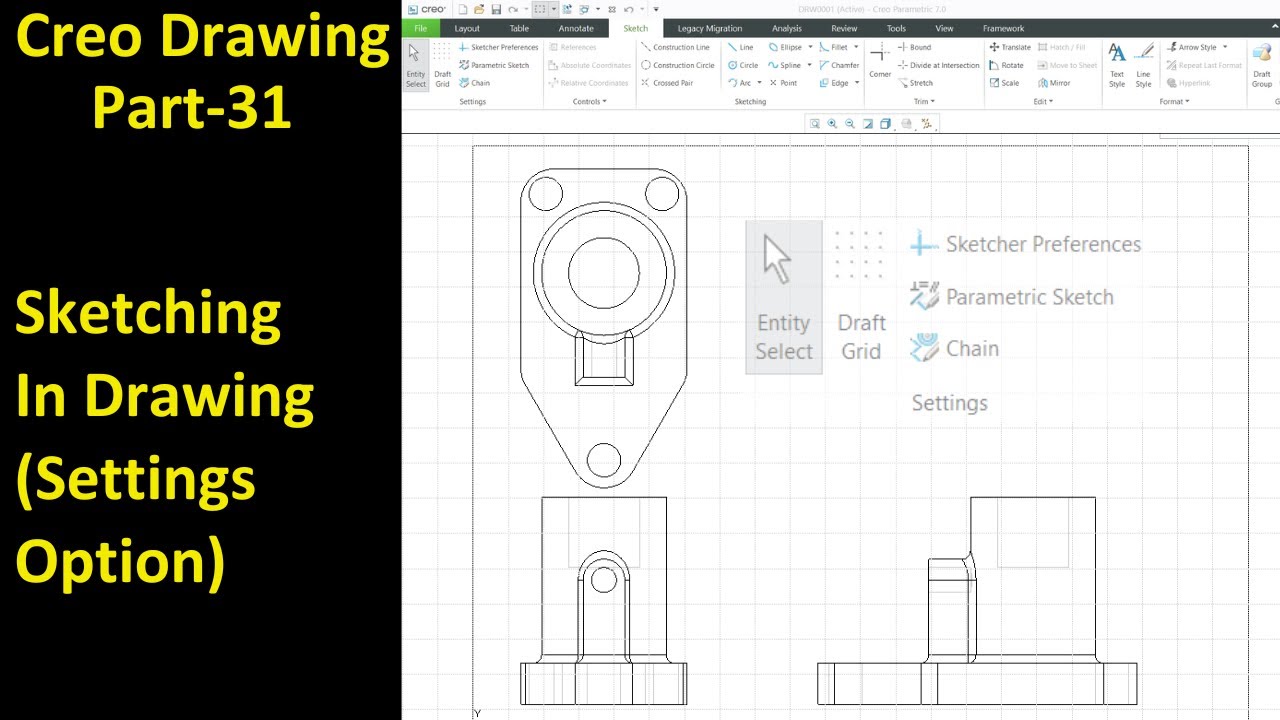Choose the Construction Circle tool
This screenshot has width=1280, height=720.
(x=677, y=65)
